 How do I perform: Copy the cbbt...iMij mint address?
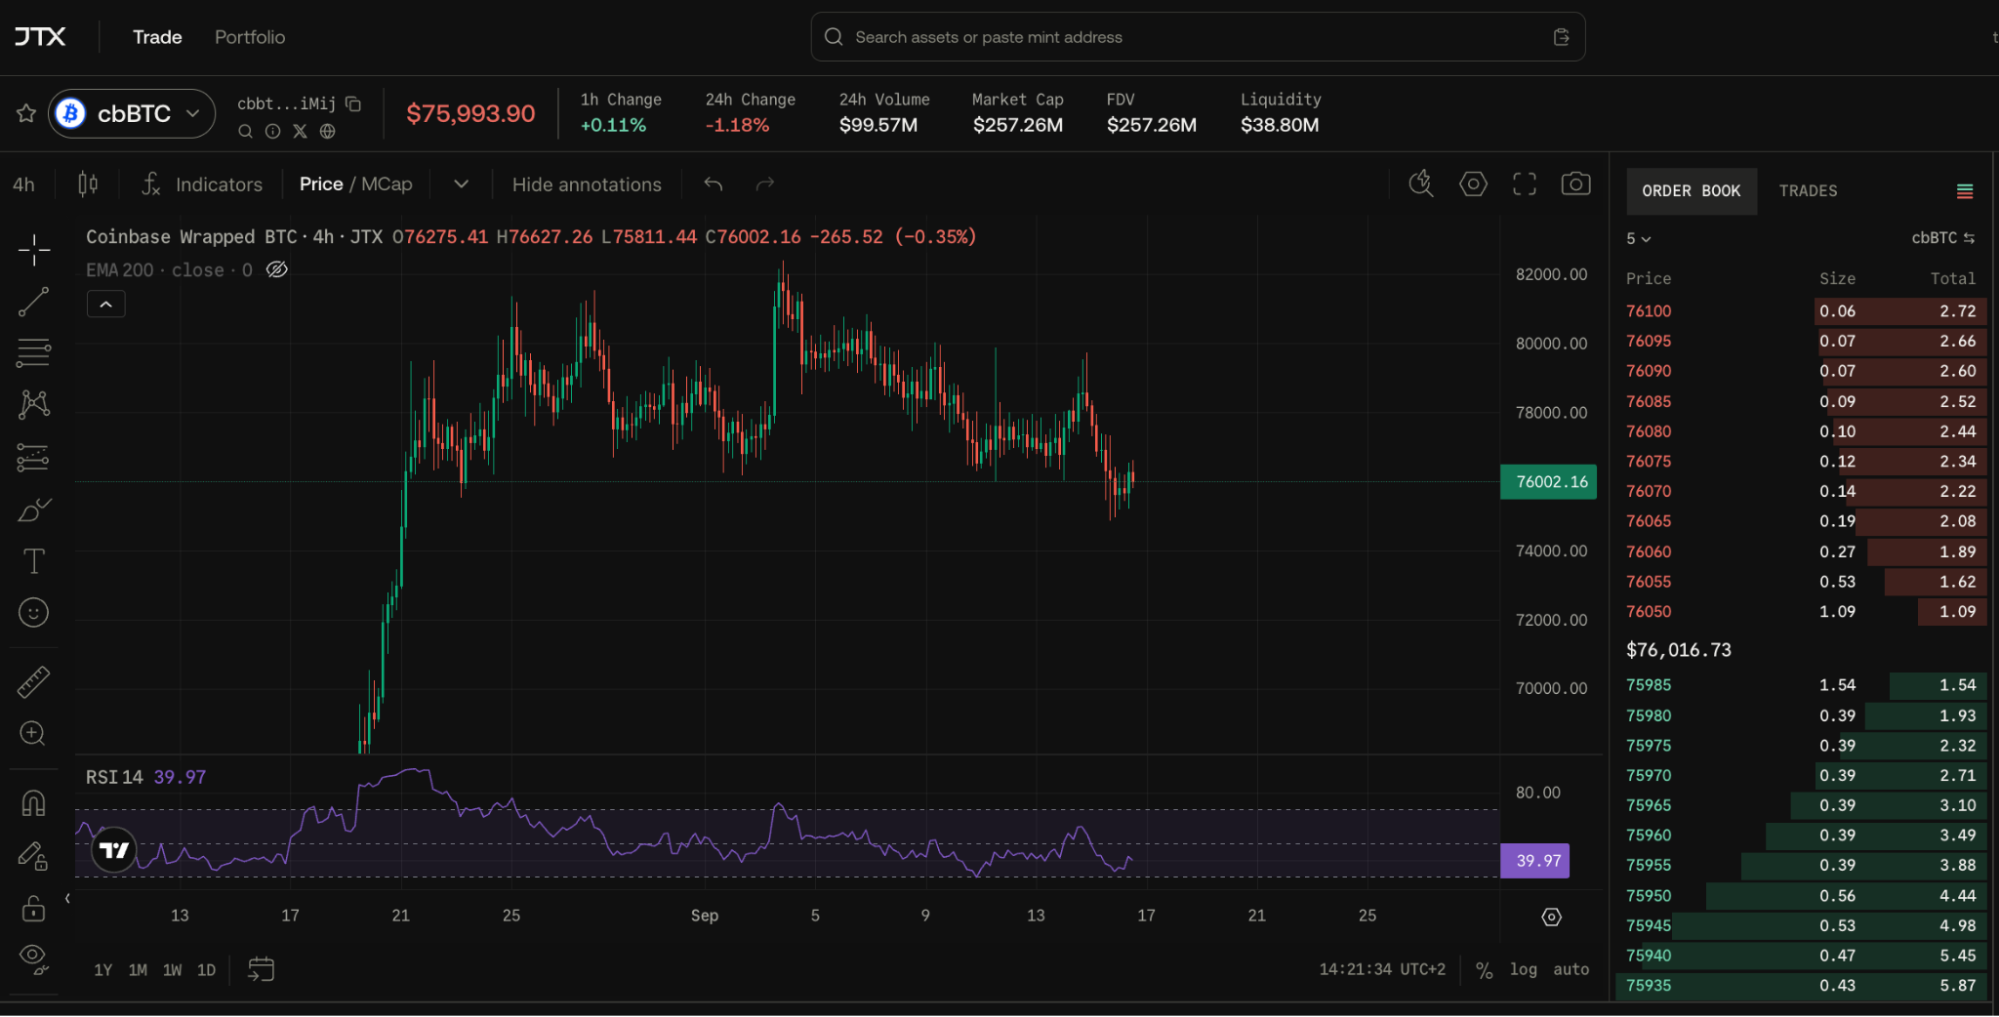[x=353, y=103]
